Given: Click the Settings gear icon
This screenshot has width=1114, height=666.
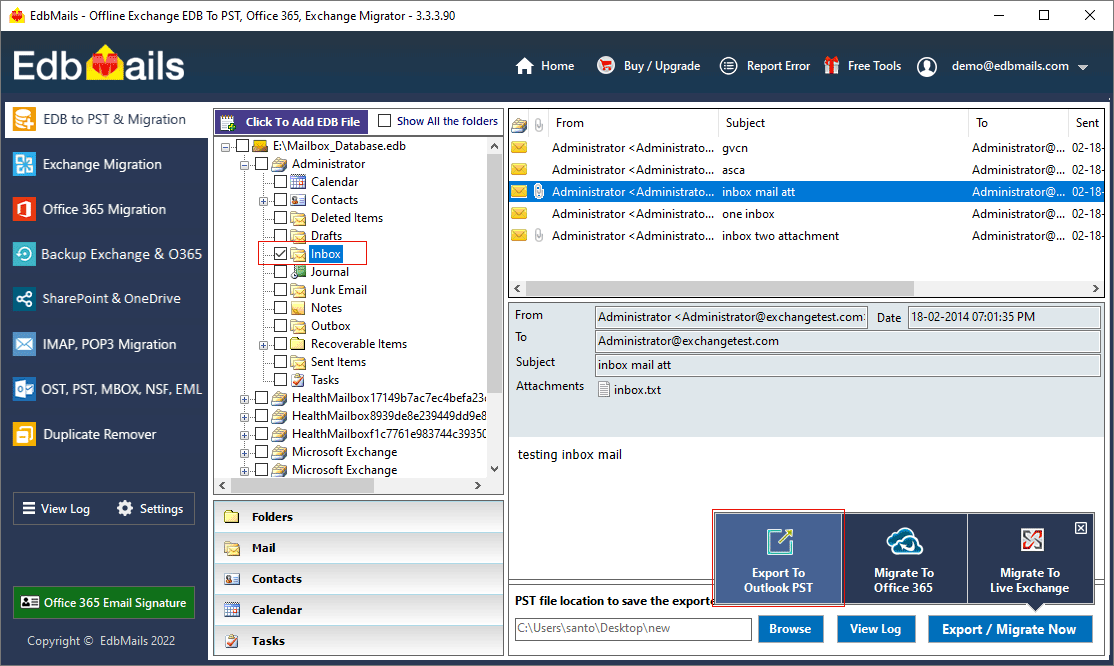Looking at the screenshot, I should pyautogui.click(x=125, y=508).
